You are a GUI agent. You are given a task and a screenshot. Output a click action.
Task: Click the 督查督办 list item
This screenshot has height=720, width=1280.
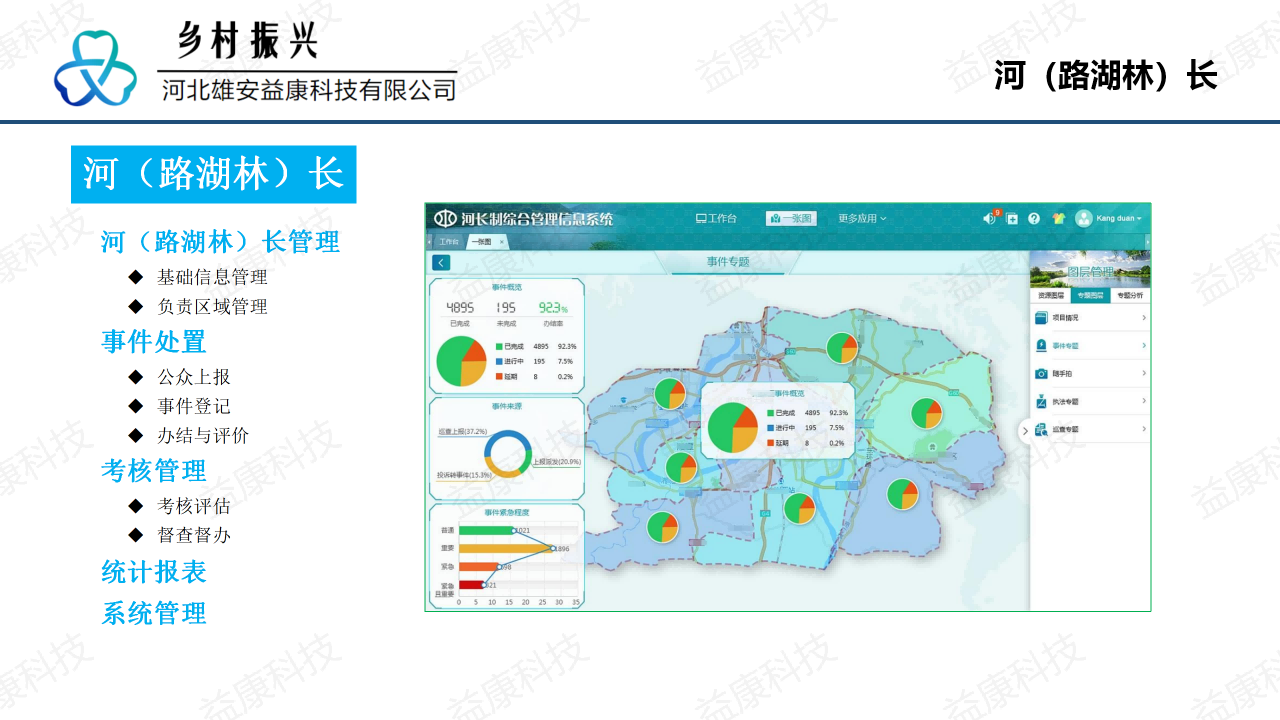tap(194, 535)
